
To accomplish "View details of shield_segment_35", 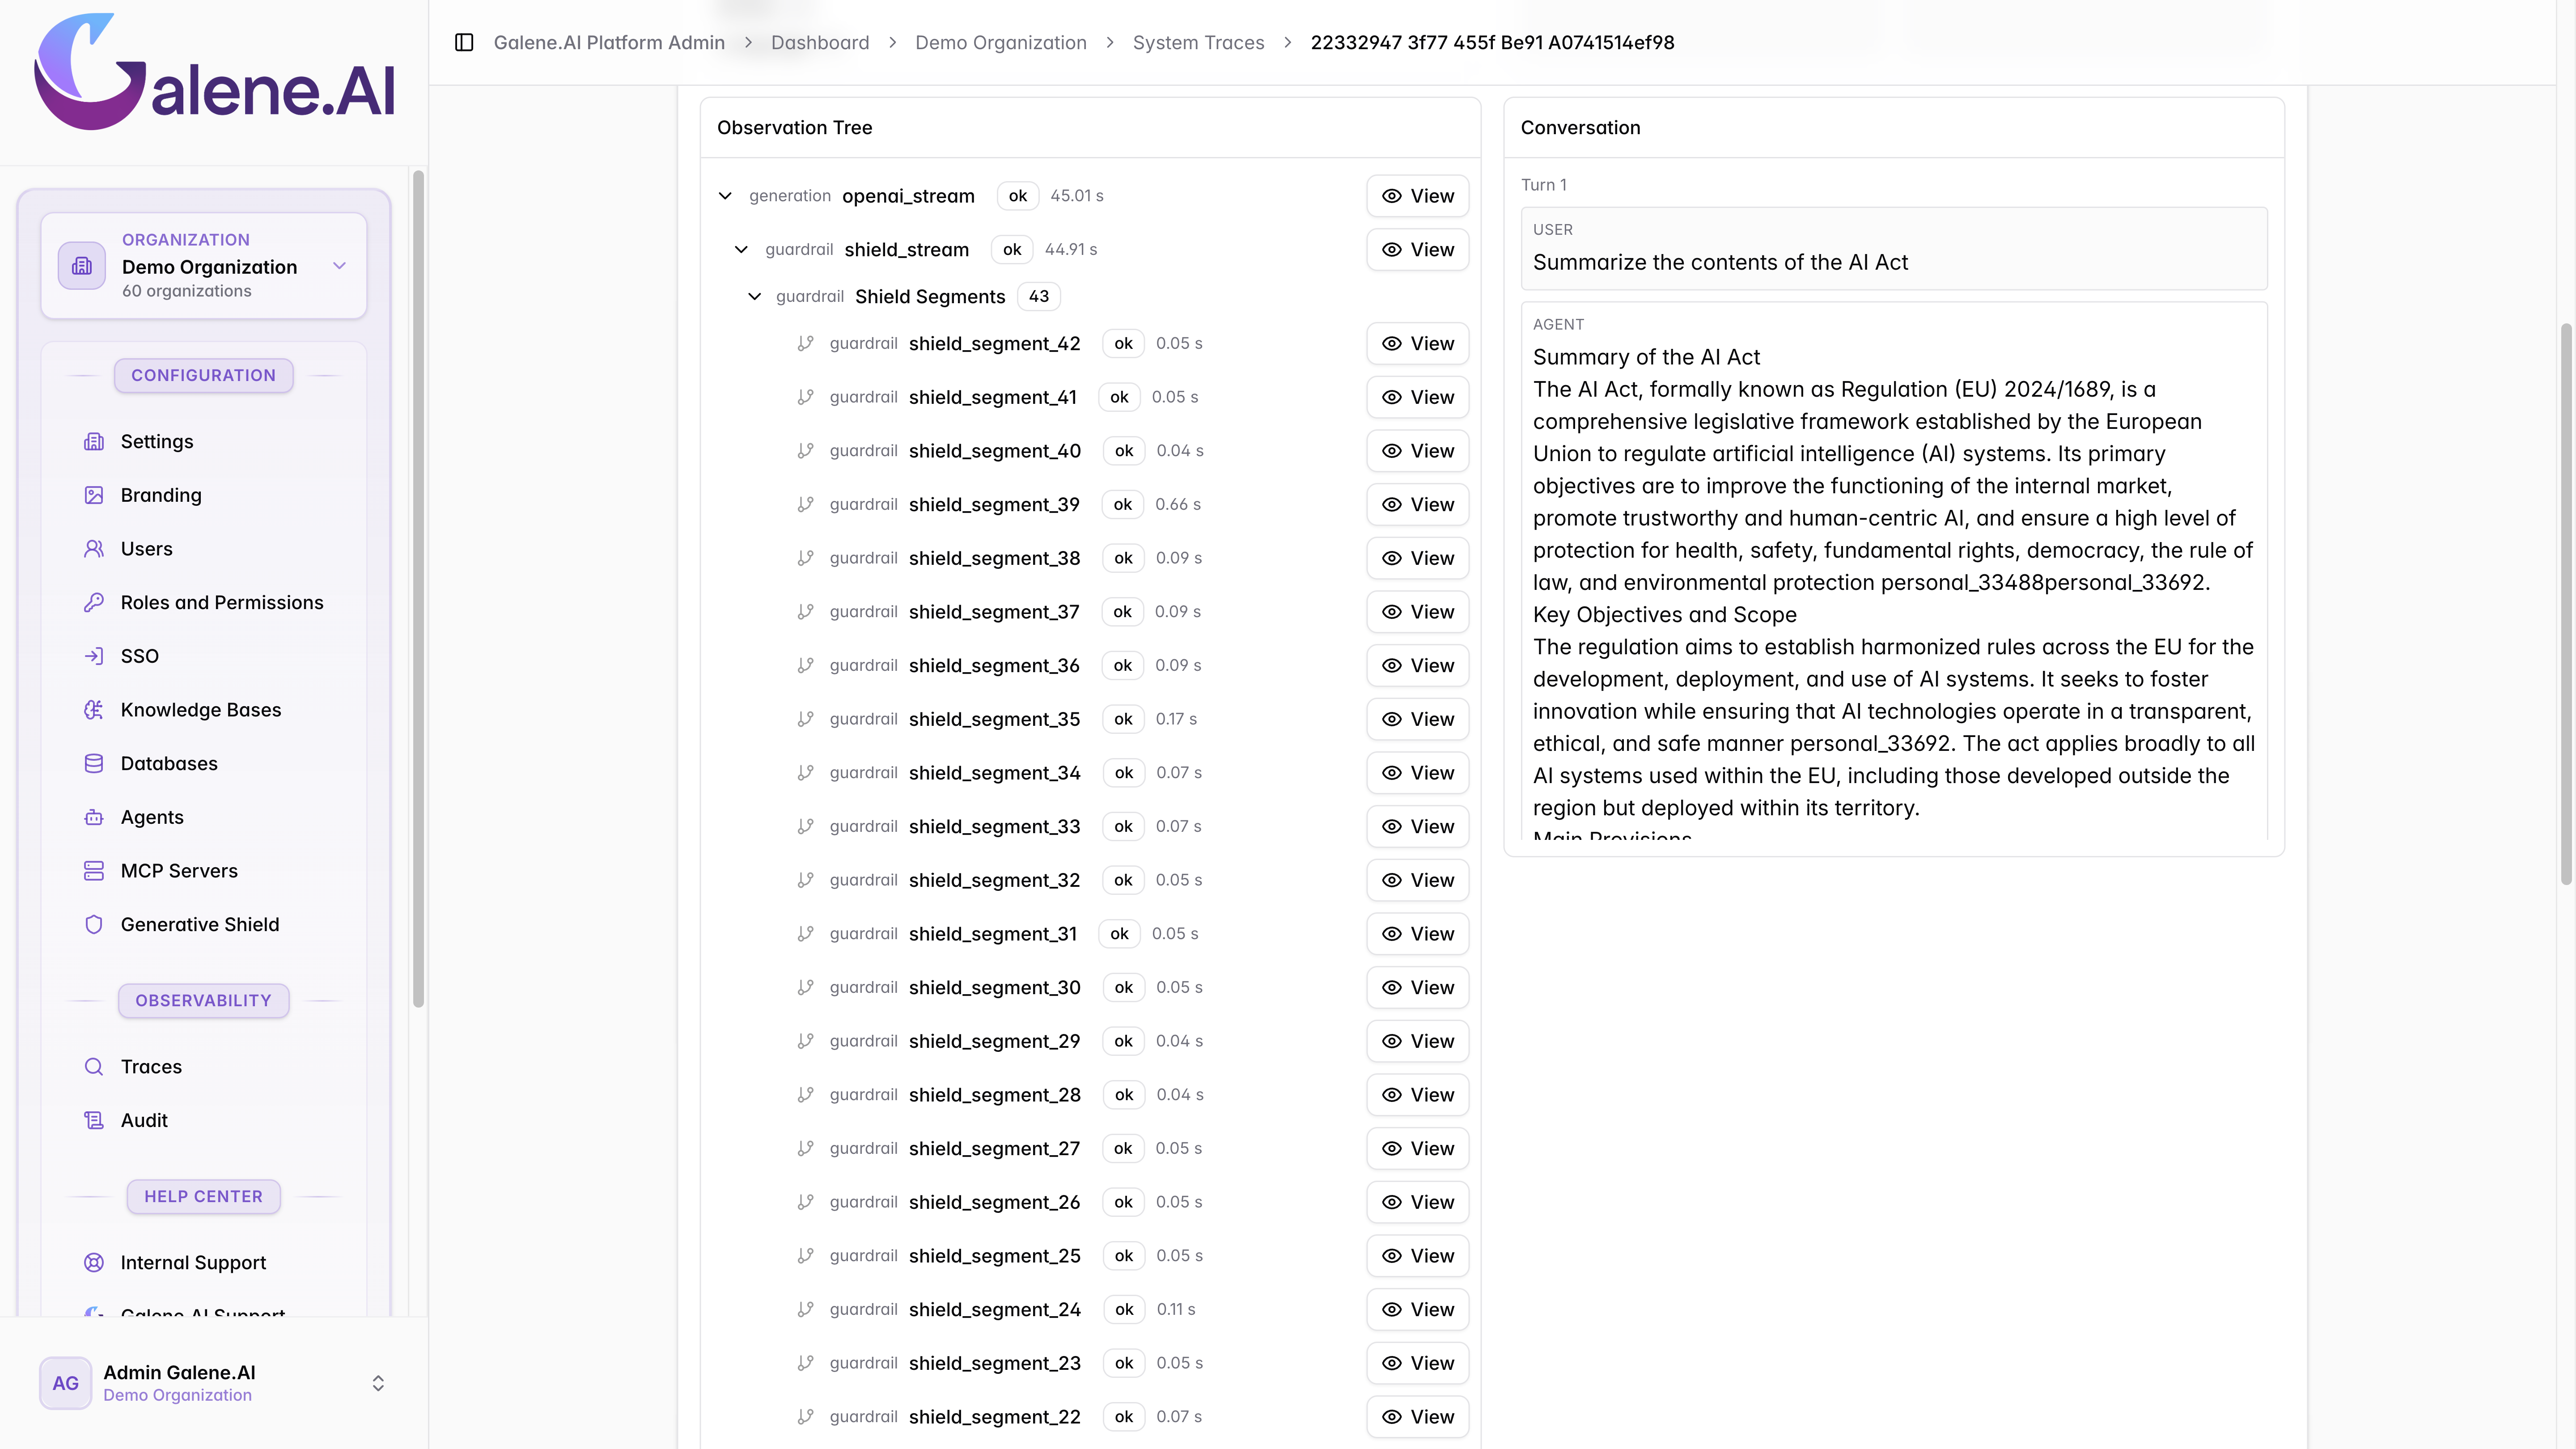I will [1418, 720].
